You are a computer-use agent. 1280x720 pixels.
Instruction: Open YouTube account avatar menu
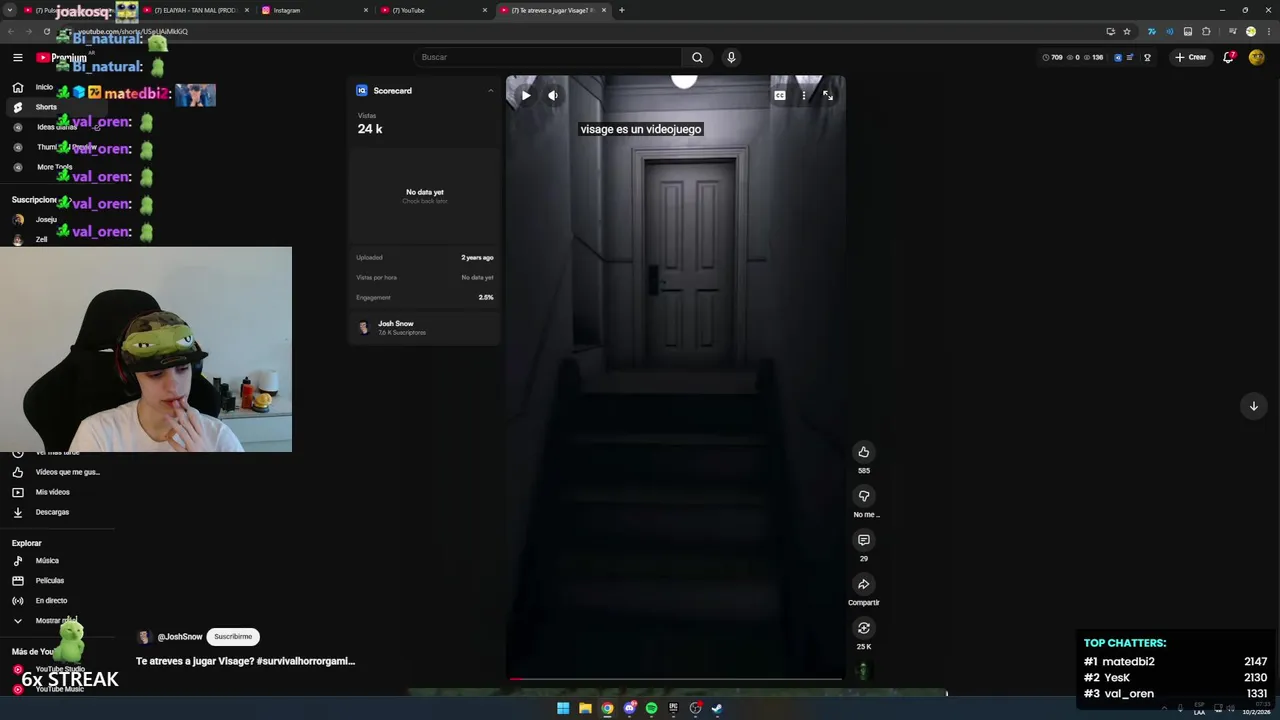(1257, 57)
